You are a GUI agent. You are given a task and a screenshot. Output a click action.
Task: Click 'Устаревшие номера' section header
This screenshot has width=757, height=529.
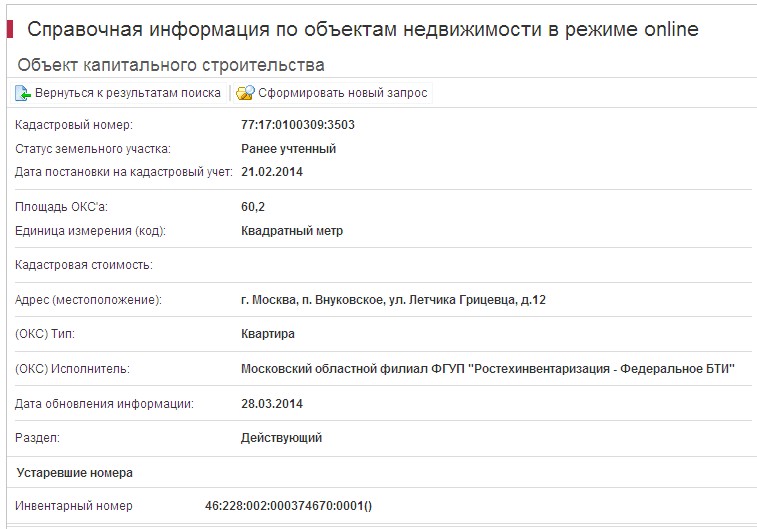[75, 473]
